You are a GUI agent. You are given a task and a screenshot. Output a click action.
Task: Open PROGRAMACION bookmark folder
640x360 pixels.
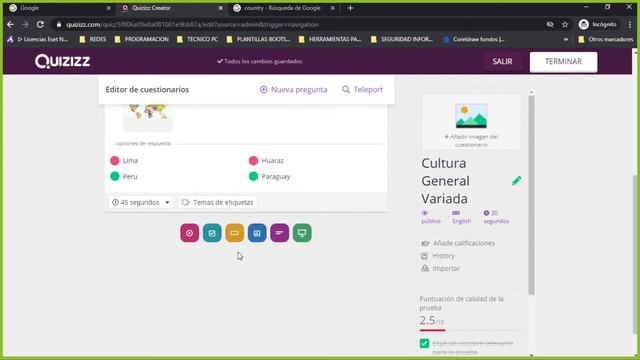click(141, 39)
